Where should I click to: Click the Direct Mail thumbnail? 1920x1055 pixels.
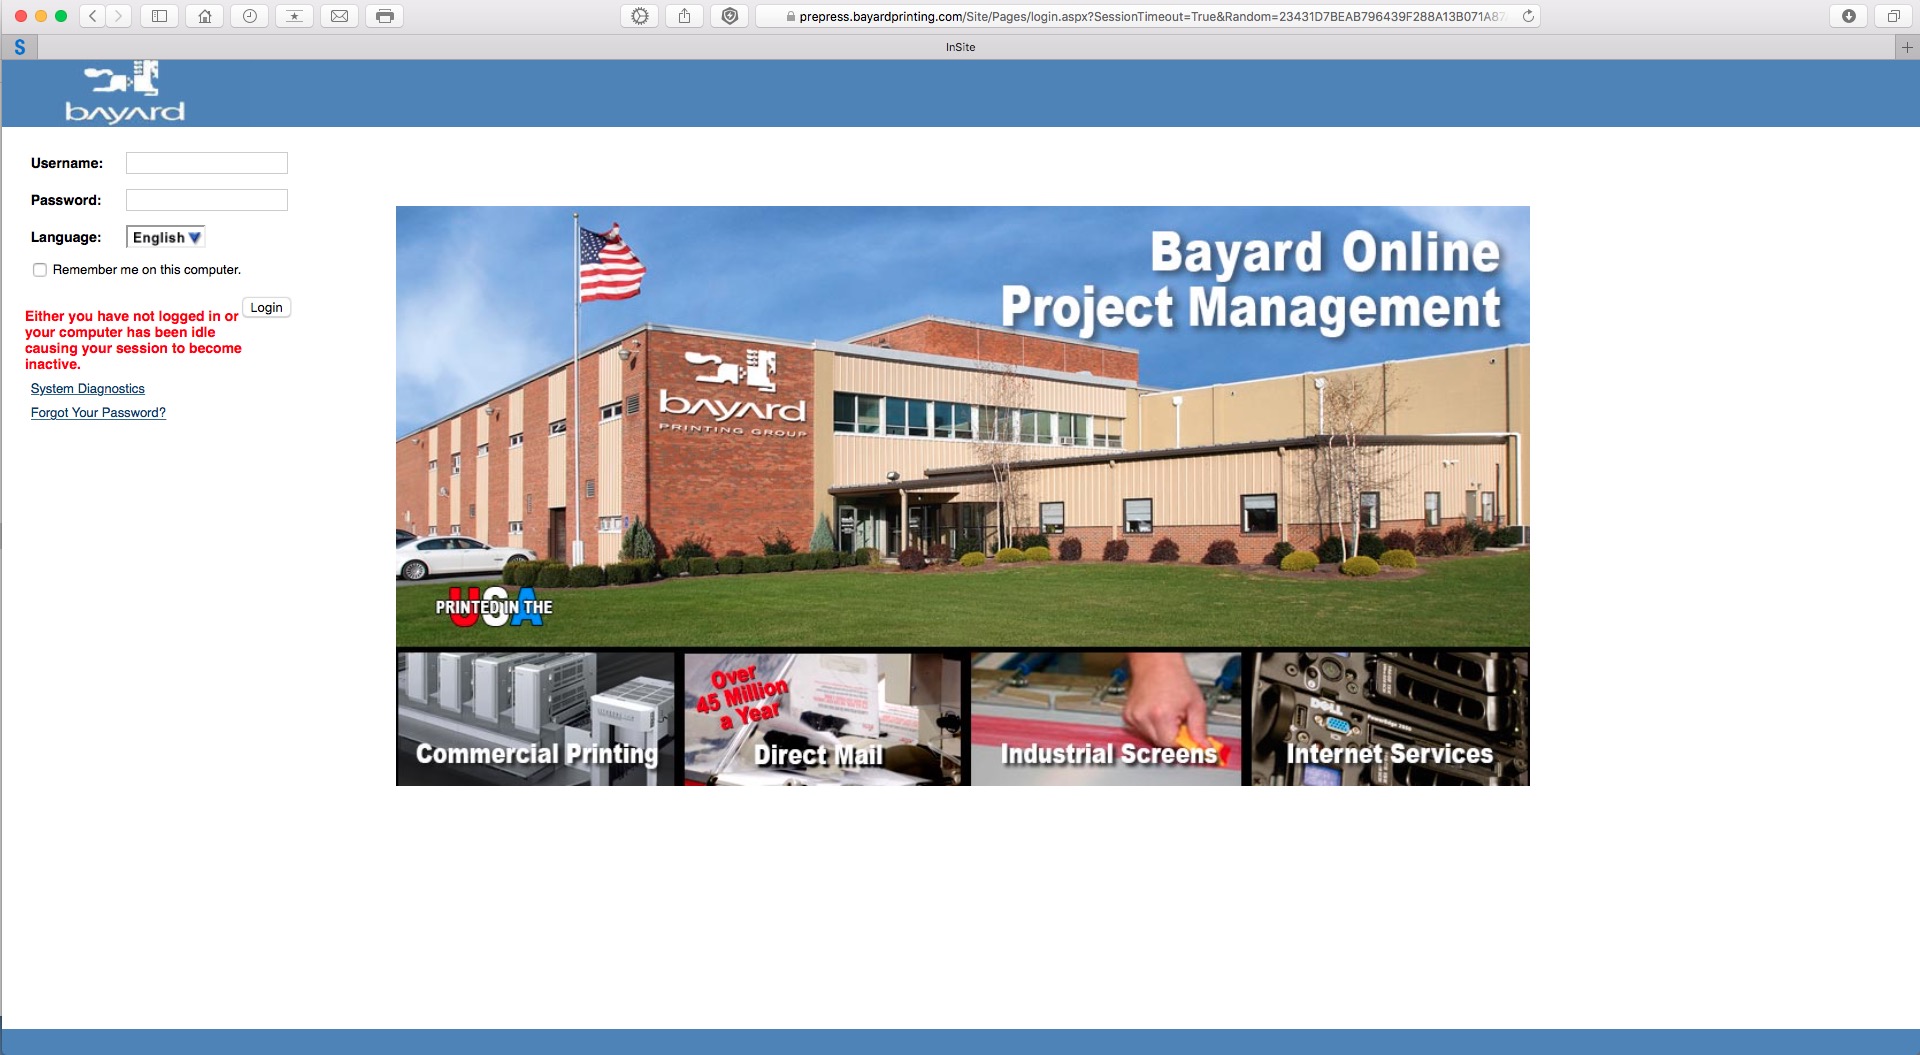point(823,719)
